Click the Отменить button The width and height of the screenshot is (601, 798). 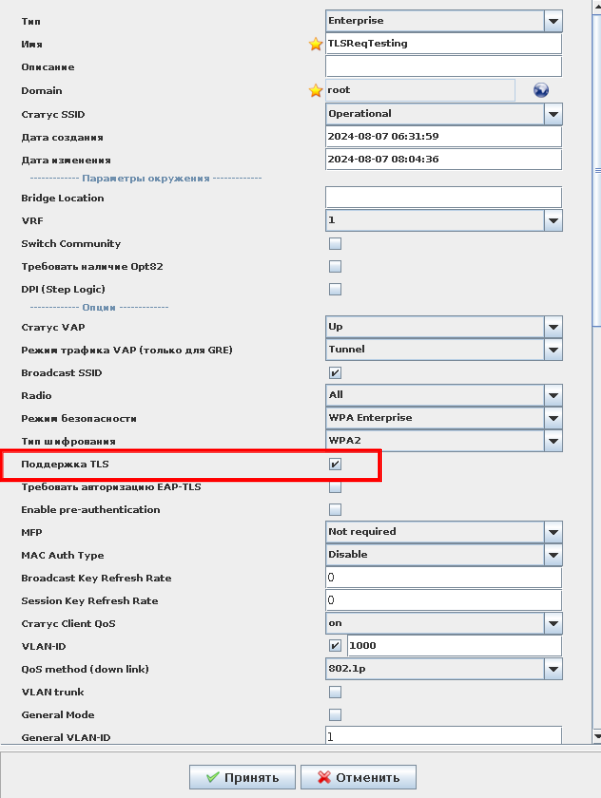(x=359, y=777)
